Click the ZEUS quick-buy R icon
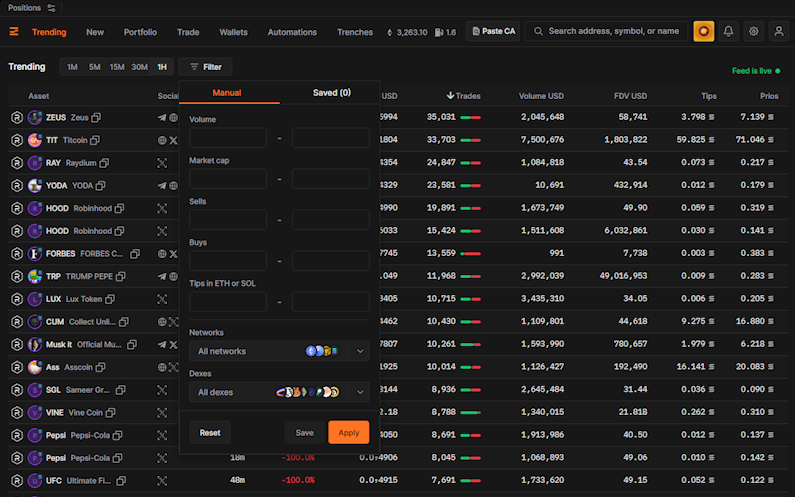Image resolution: width=795 pixels, height=497 pixels. coord(17,117)
